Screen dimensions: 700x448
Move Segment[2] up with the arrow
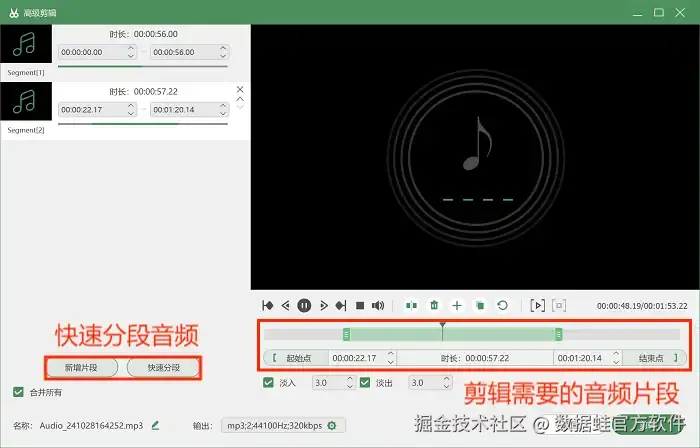click(x=240, y=99)
